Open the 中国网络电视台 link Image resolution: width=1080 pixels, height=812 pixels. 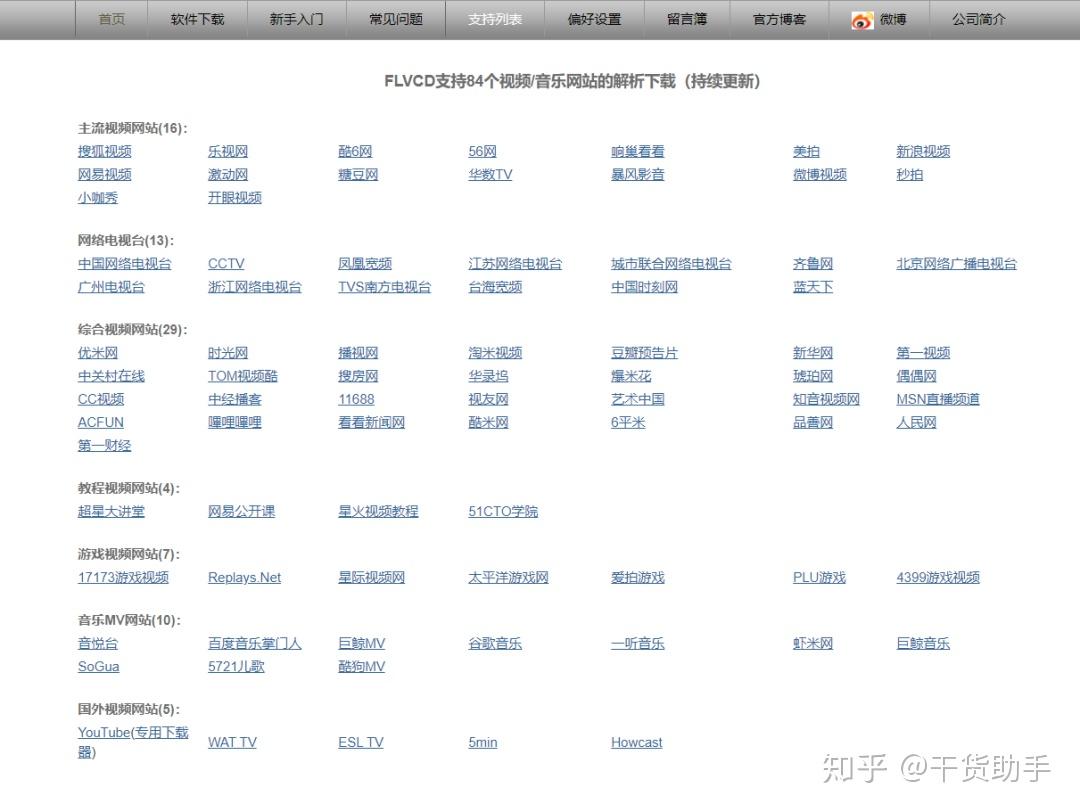(124, 264)
